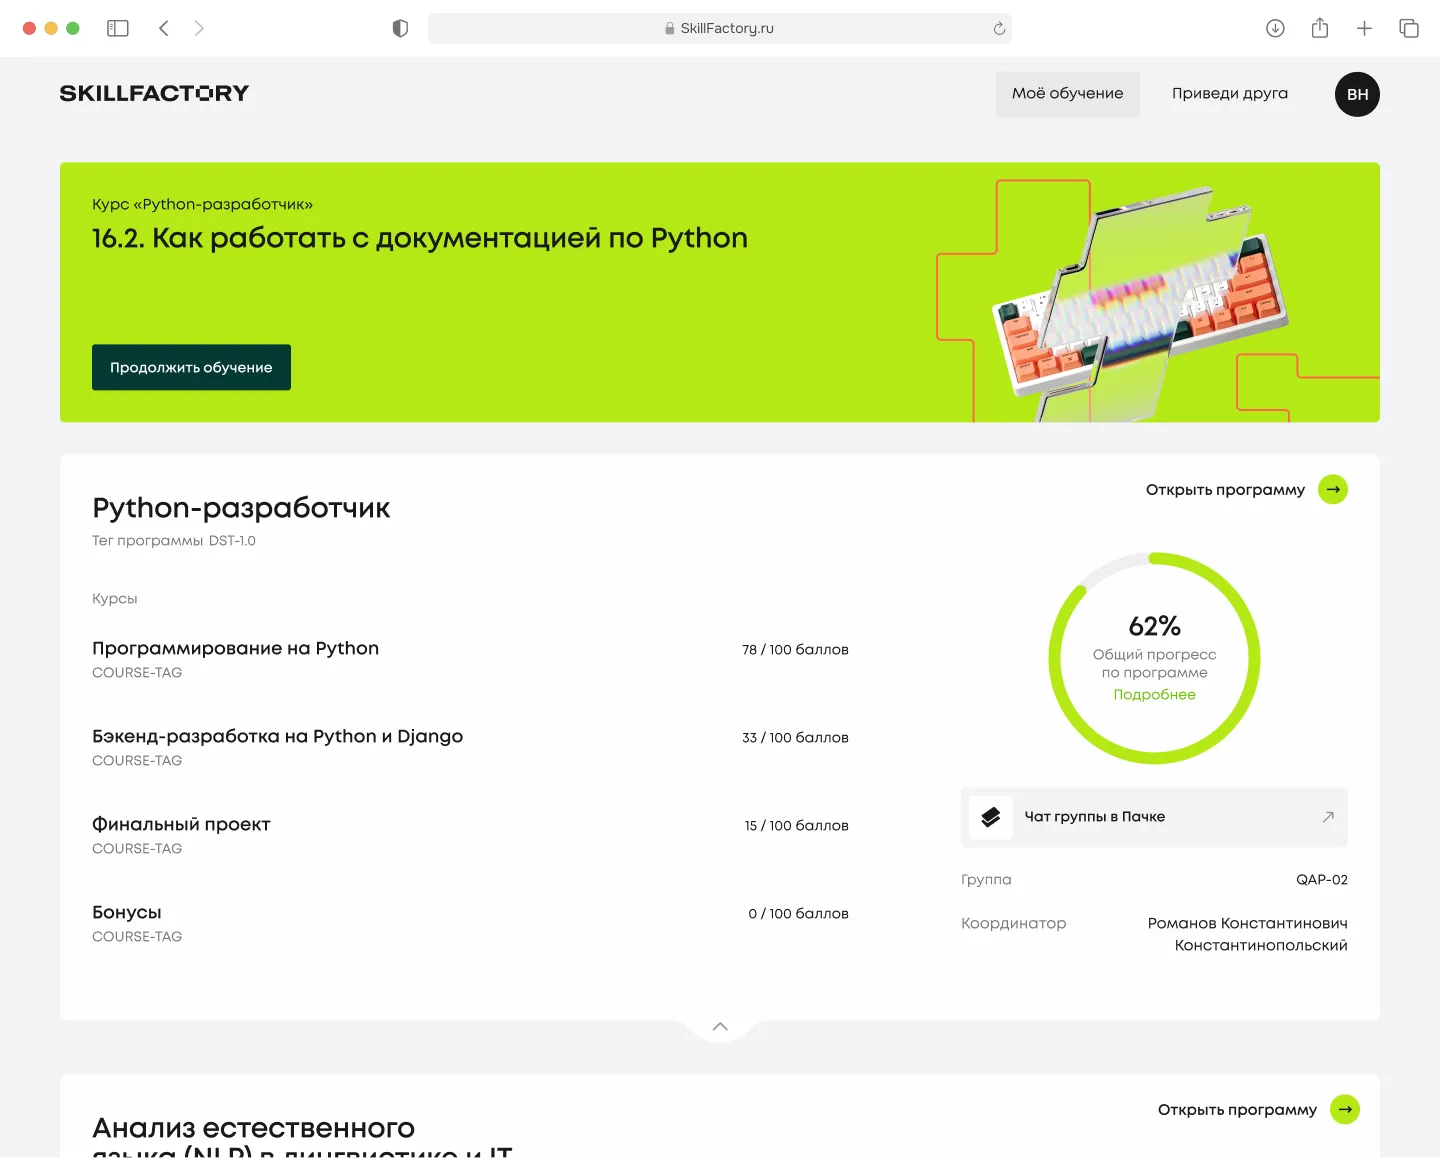Image resolution: width=1440 pixels, height=1158 pixels.
Task: Click the program tag DST-1.0
Action: 232,541
